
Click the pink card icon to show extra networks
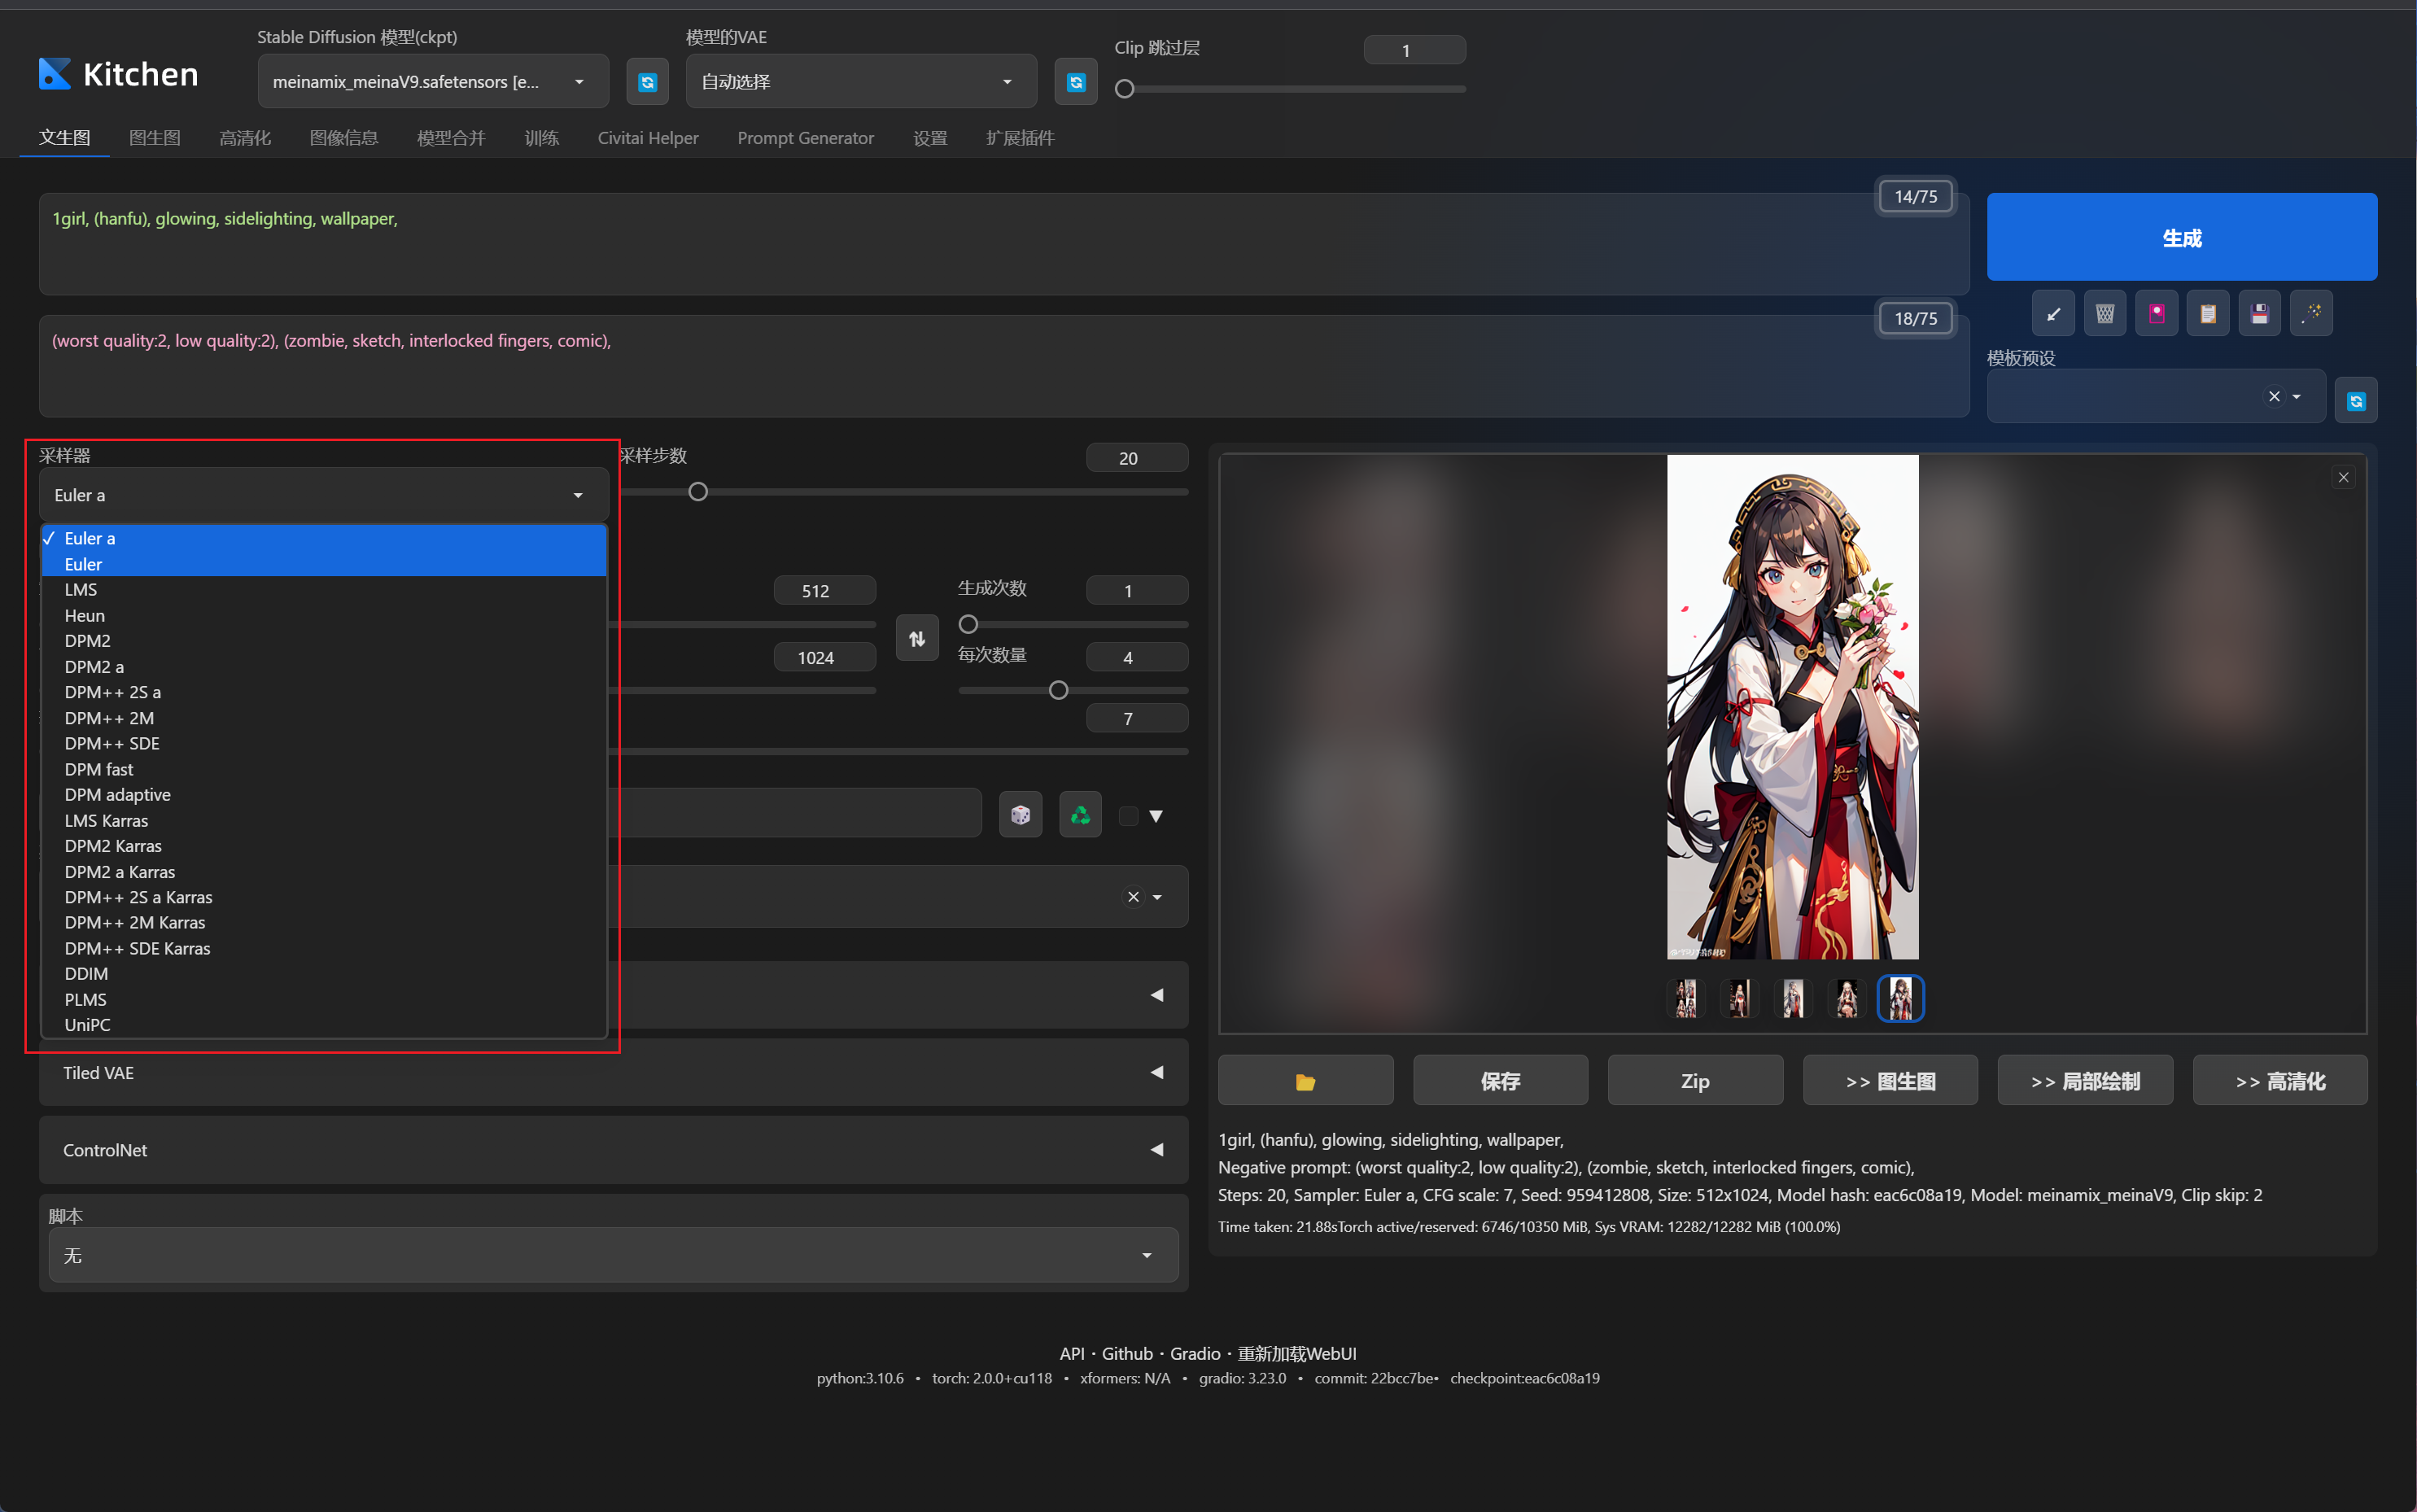[2156, 314]
